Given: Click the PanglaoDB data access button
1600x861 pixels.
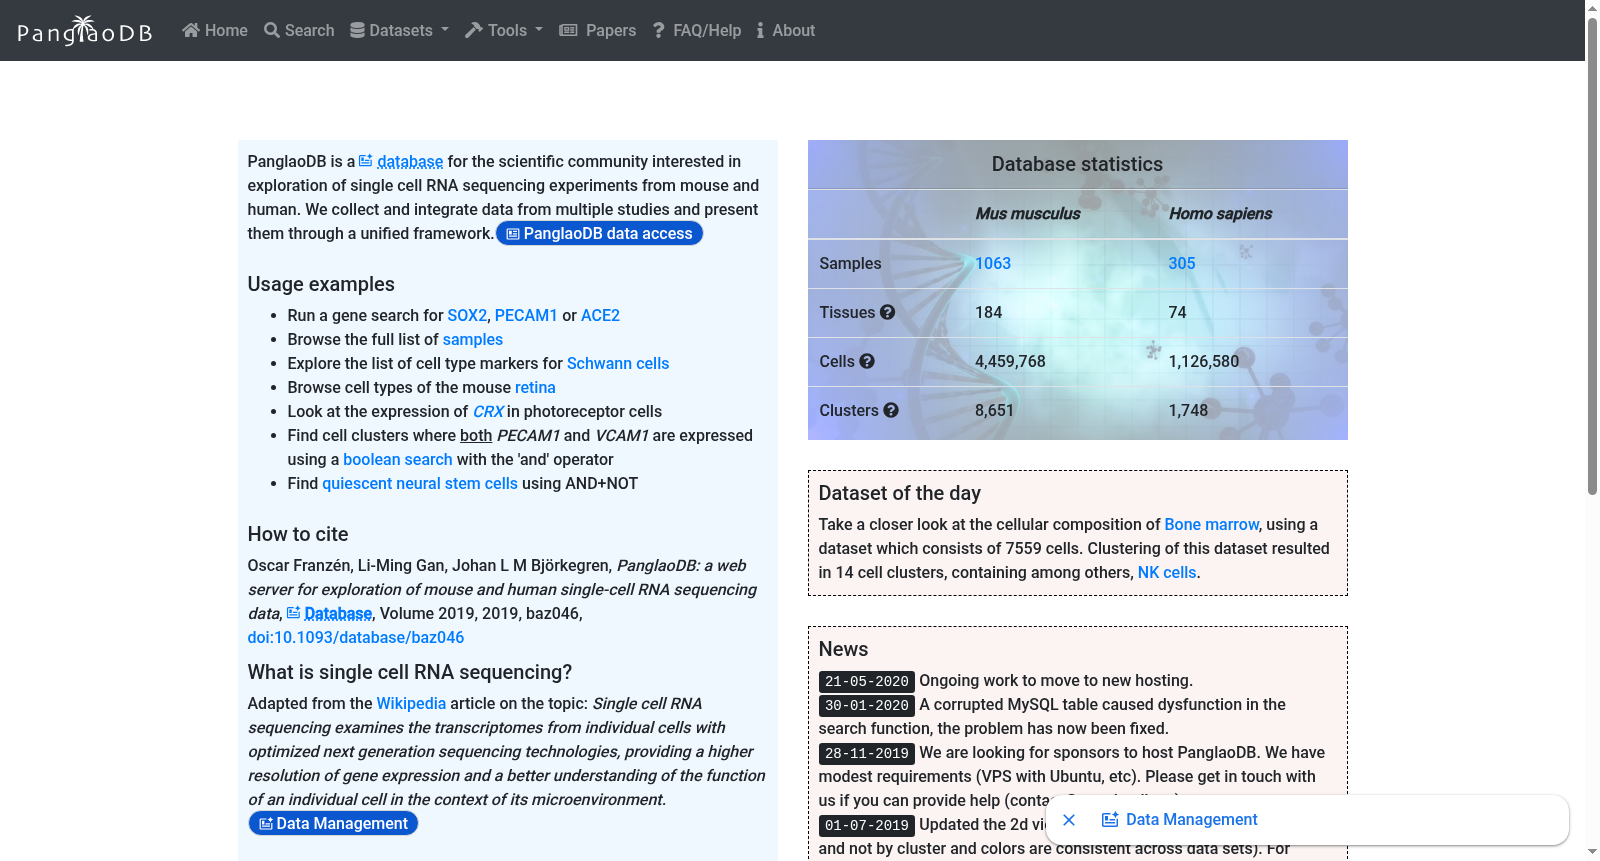Looking at the screenshot, I should tap(600, 233).
